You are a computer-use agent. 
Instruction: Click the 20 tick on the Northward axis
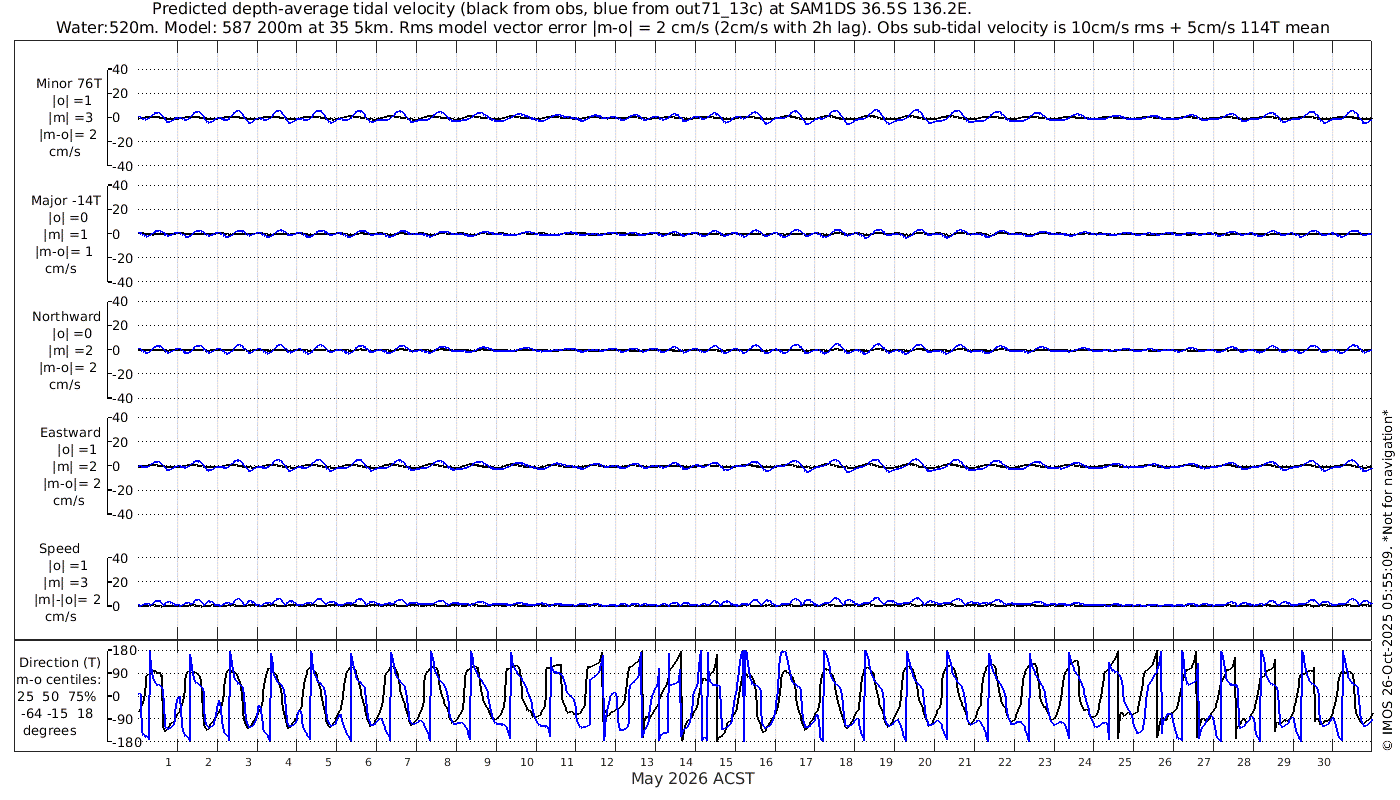tap(121, 325)
